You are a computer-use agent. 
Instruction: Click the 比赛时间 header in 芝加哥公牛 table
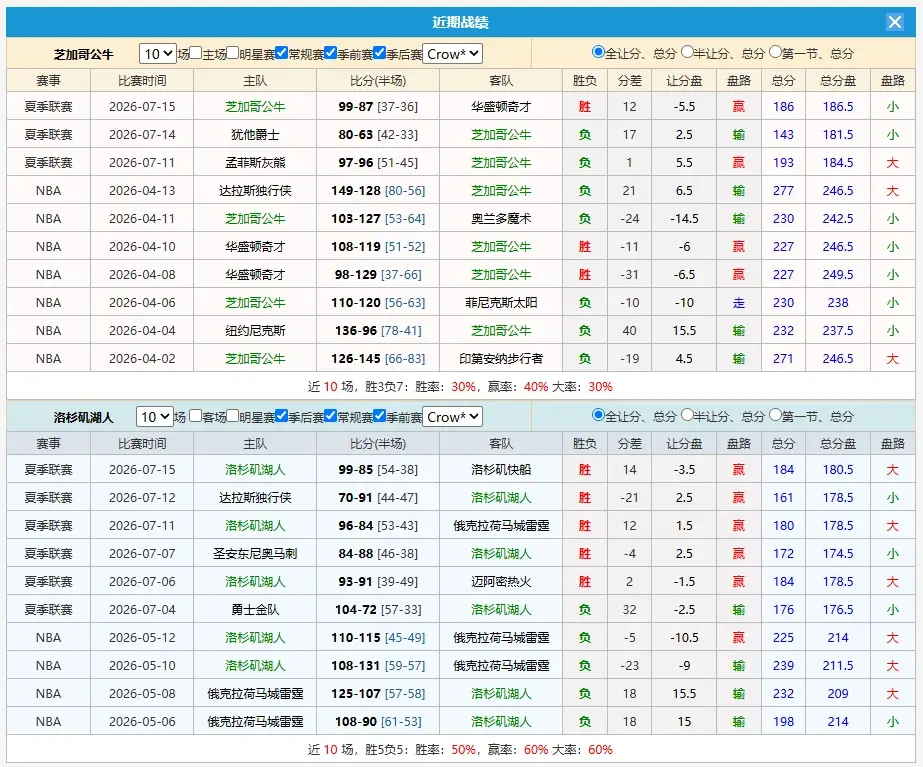pyautogui.click(x=142, y=81)
